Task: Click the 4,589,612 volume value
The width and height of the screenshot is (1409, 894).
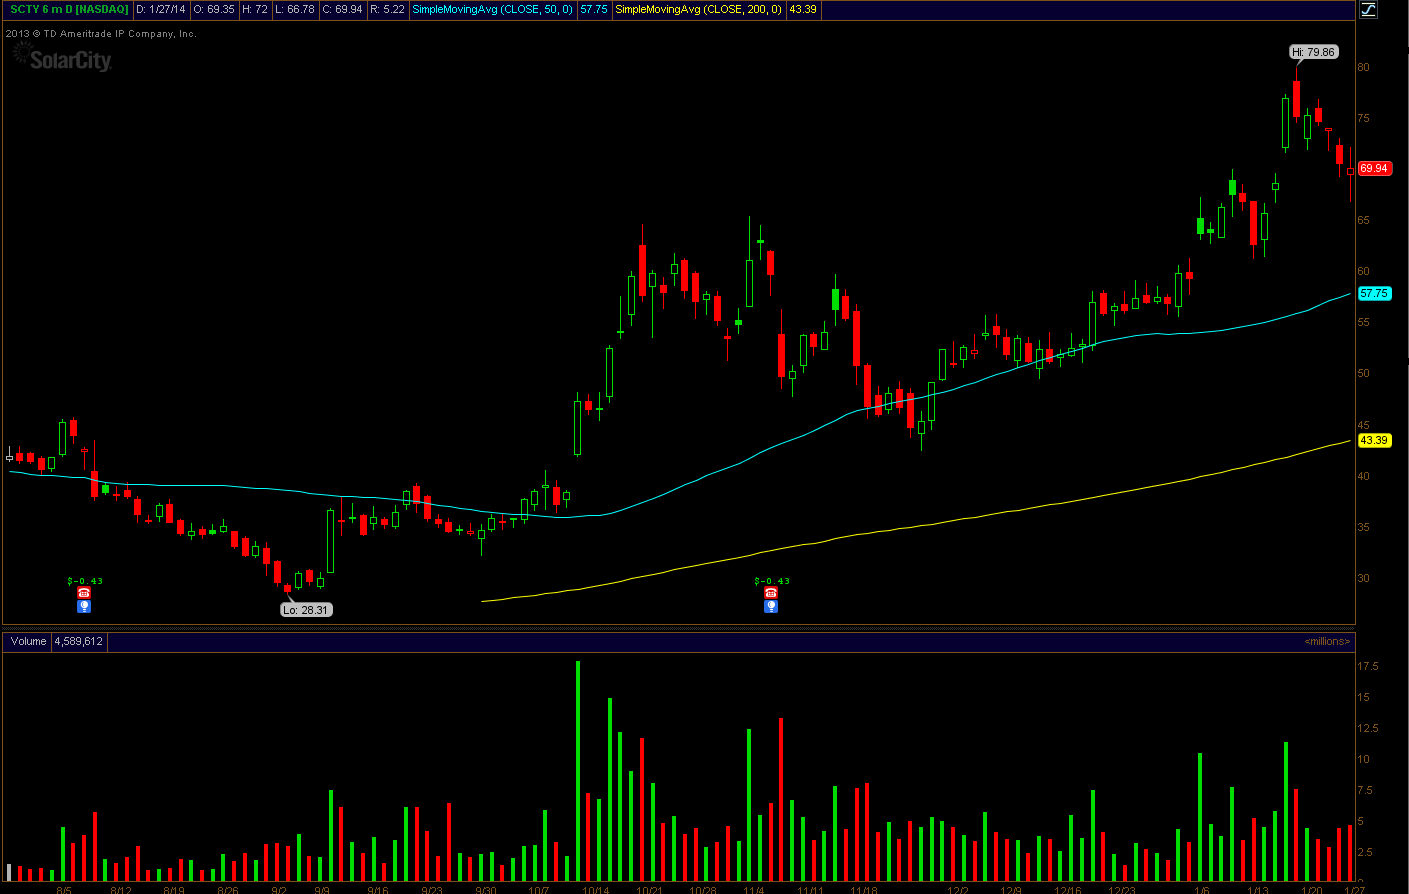Action: [78, 641]
